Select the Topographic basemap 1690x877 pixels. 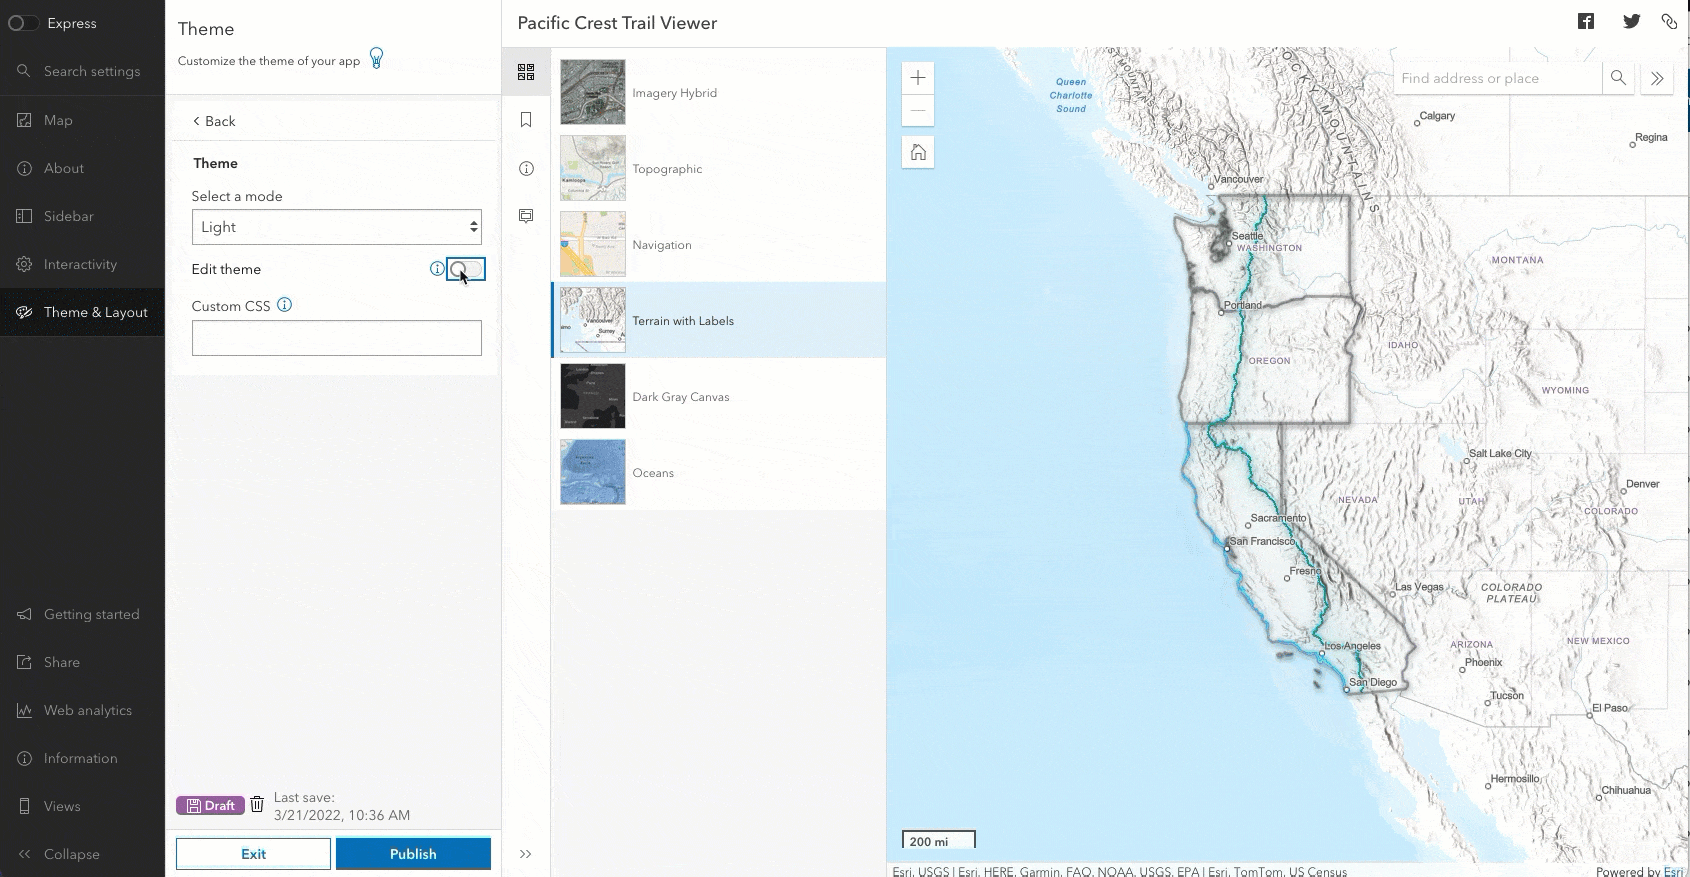(x=719, y=169)
